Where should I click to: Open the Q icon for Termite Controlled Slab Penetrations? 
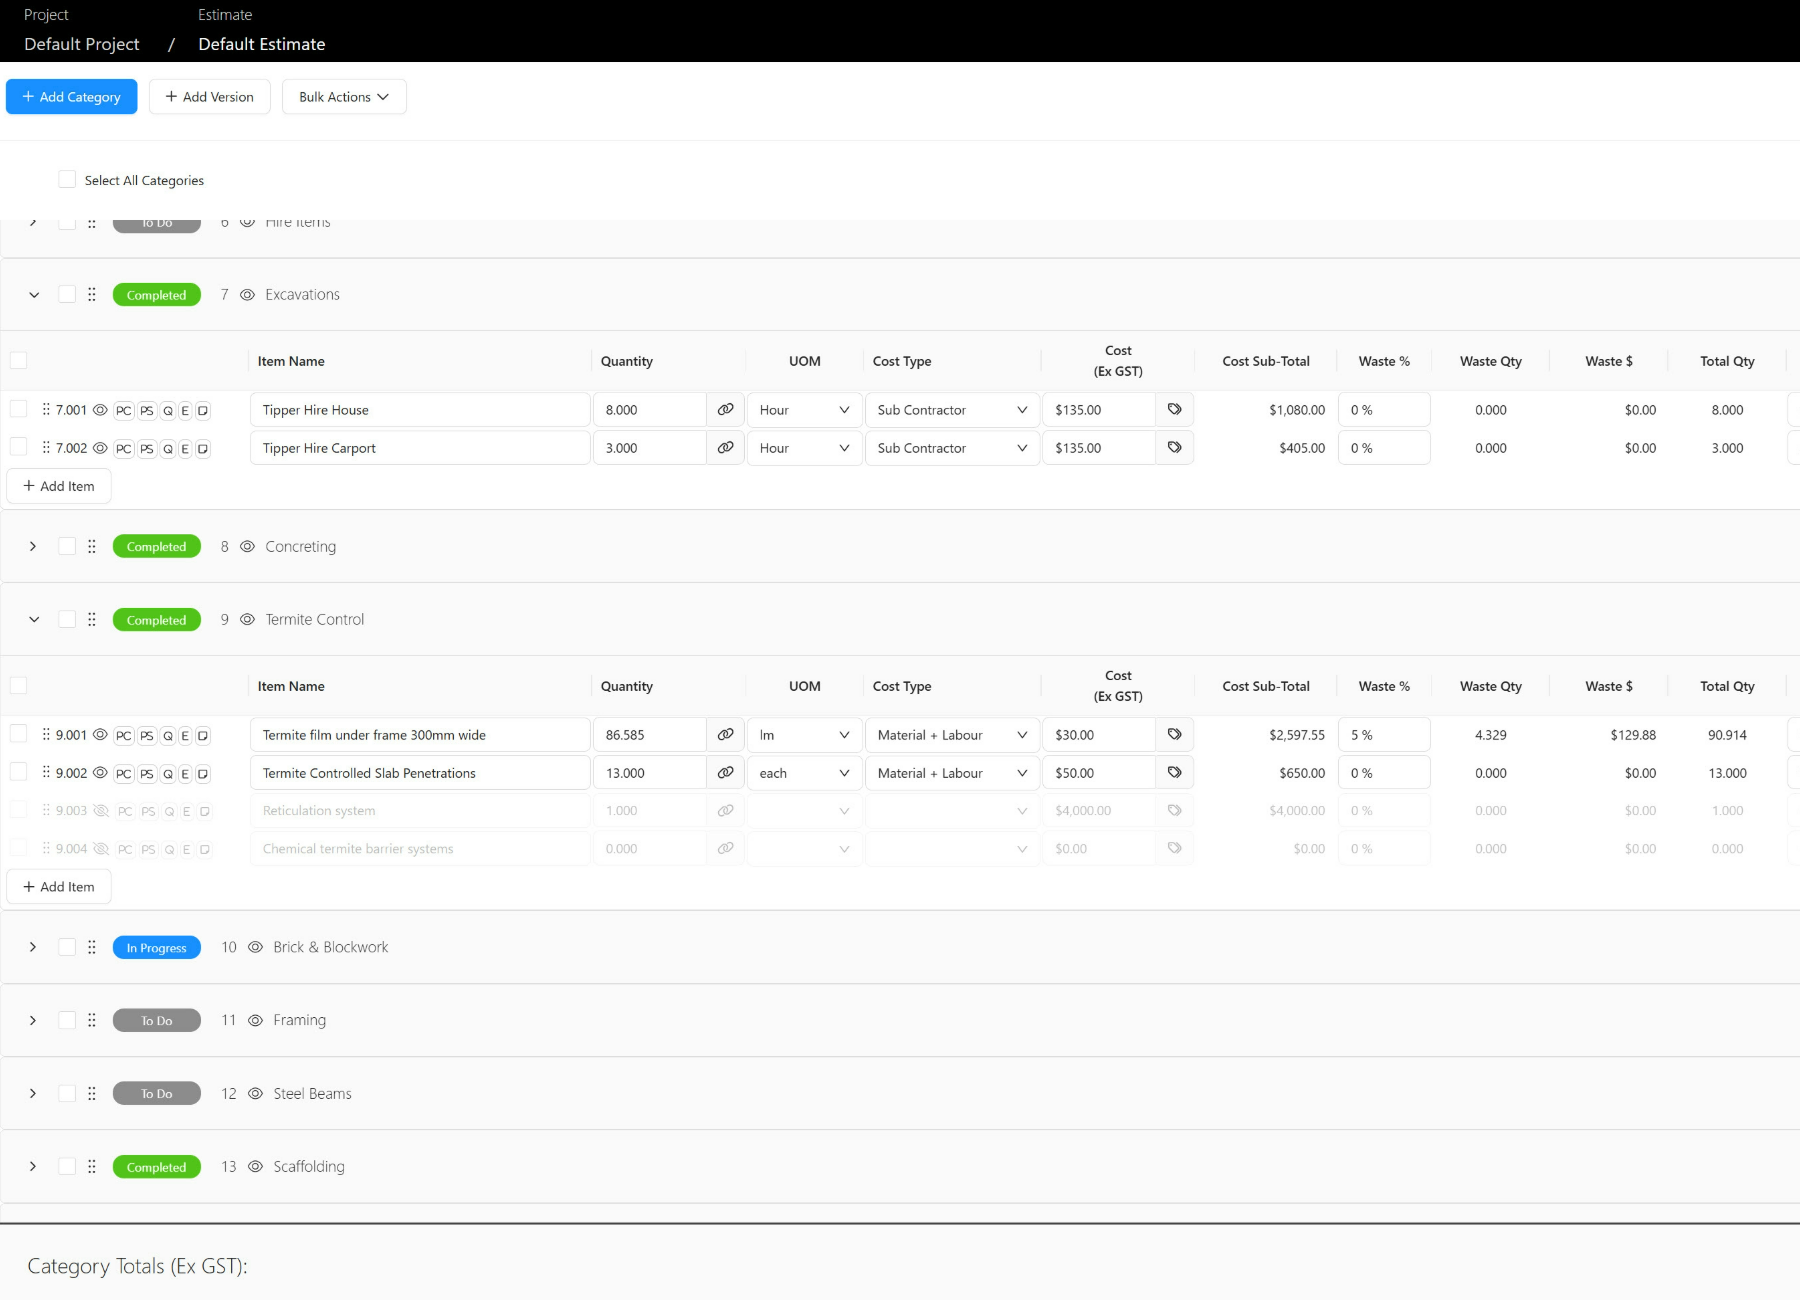pos(166,772)
